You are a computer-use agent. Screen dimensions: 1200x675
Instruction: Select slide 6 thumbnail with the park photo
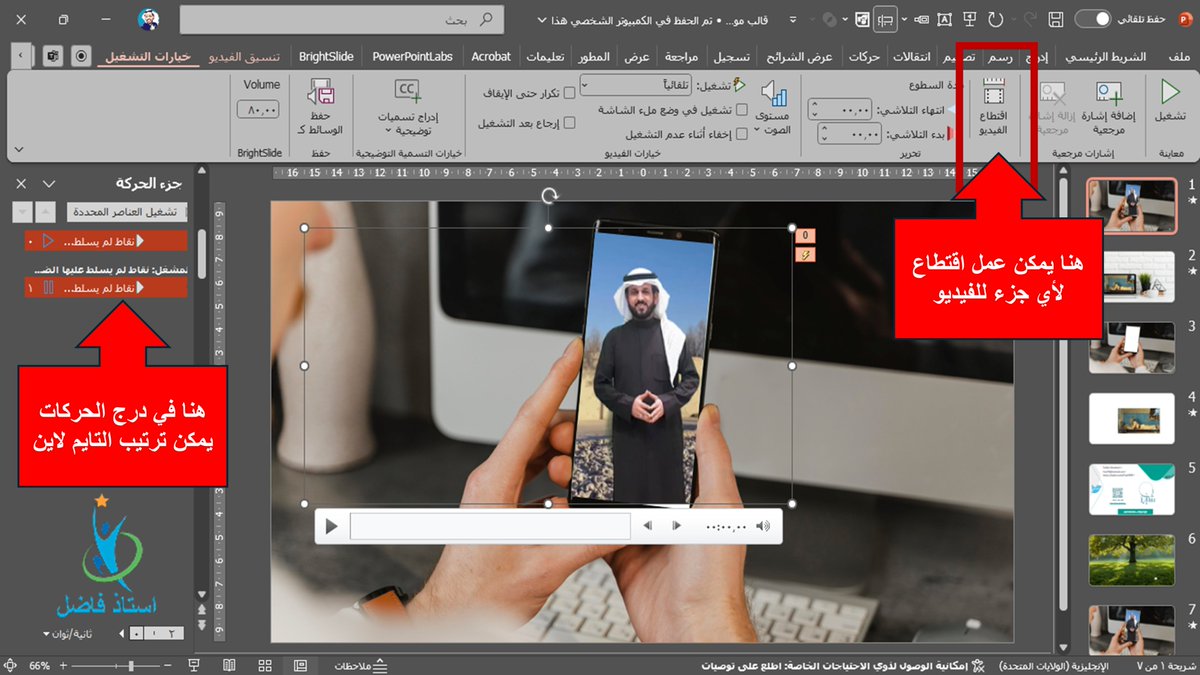click(x=1132, y=558)
